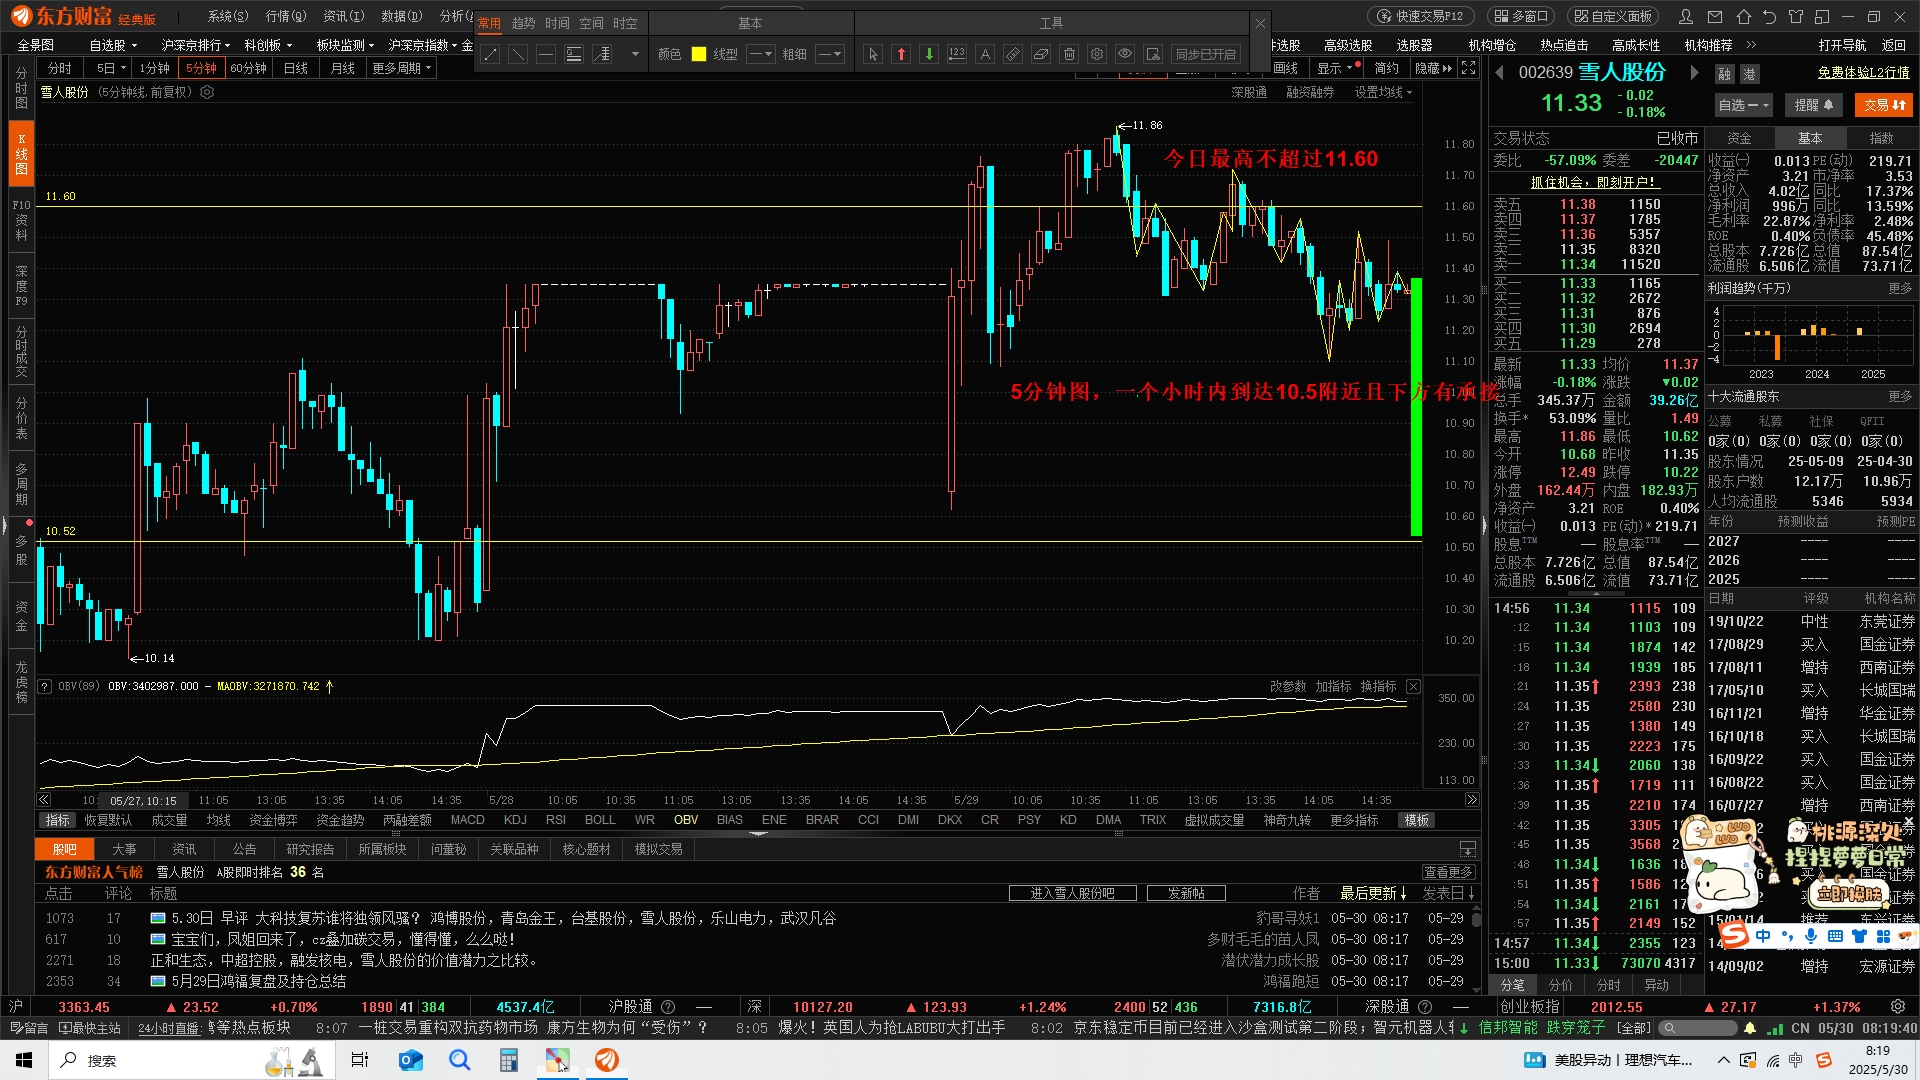Click 免费体验L2行情 link
Screen dimensions: 1920x1080
[1863, 73]
